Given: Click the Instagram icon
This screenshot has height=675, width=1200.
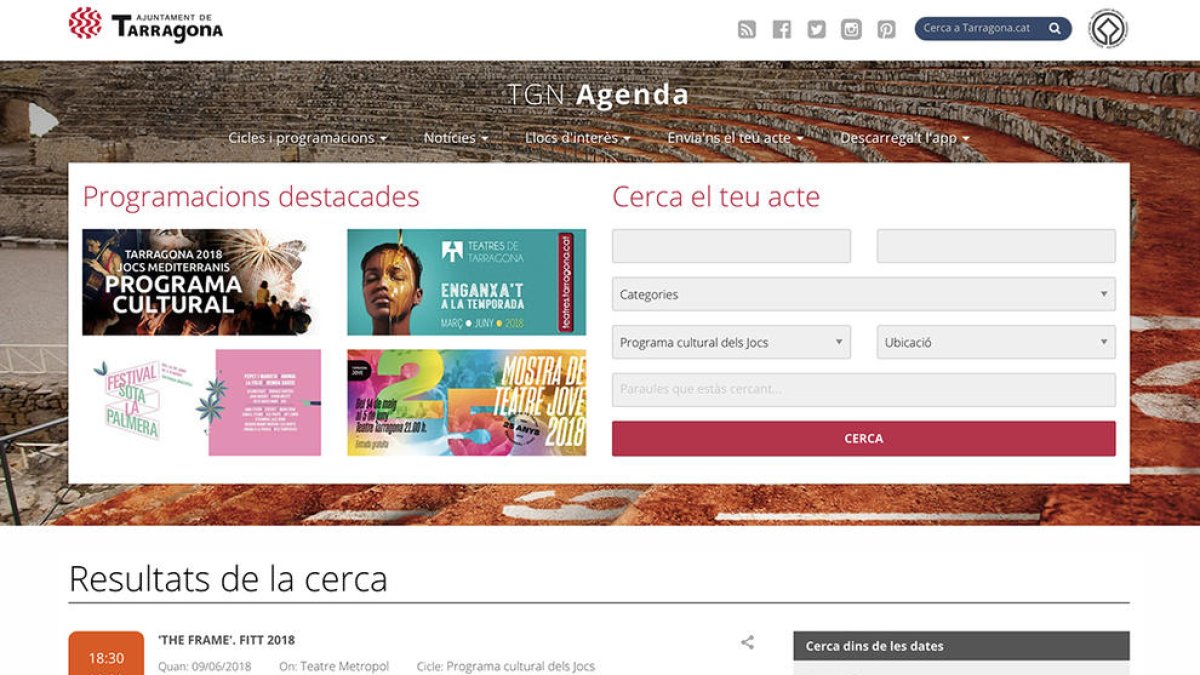Looking at the screenshot, I should [851, 28].
